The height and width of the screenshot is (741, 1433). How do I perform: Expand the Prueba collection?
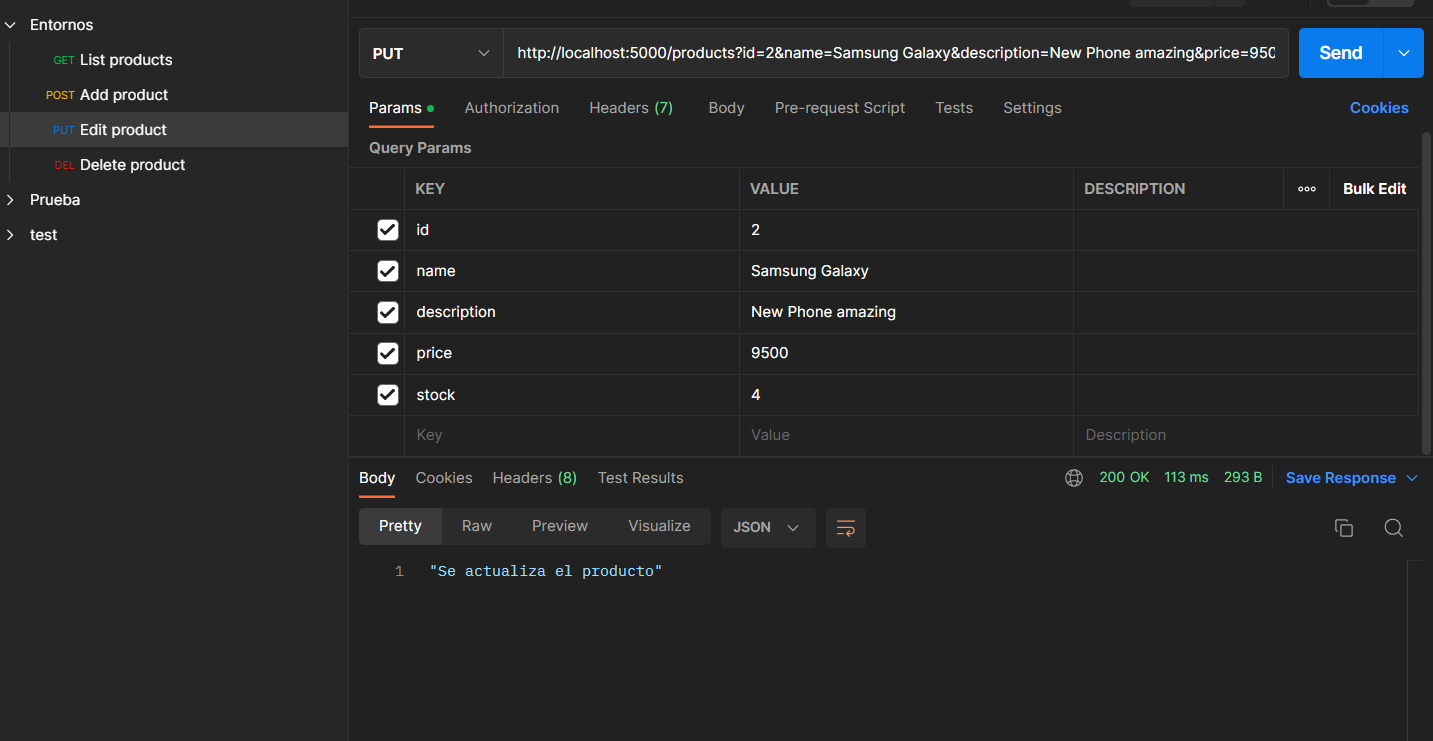[x=10, y=200]
